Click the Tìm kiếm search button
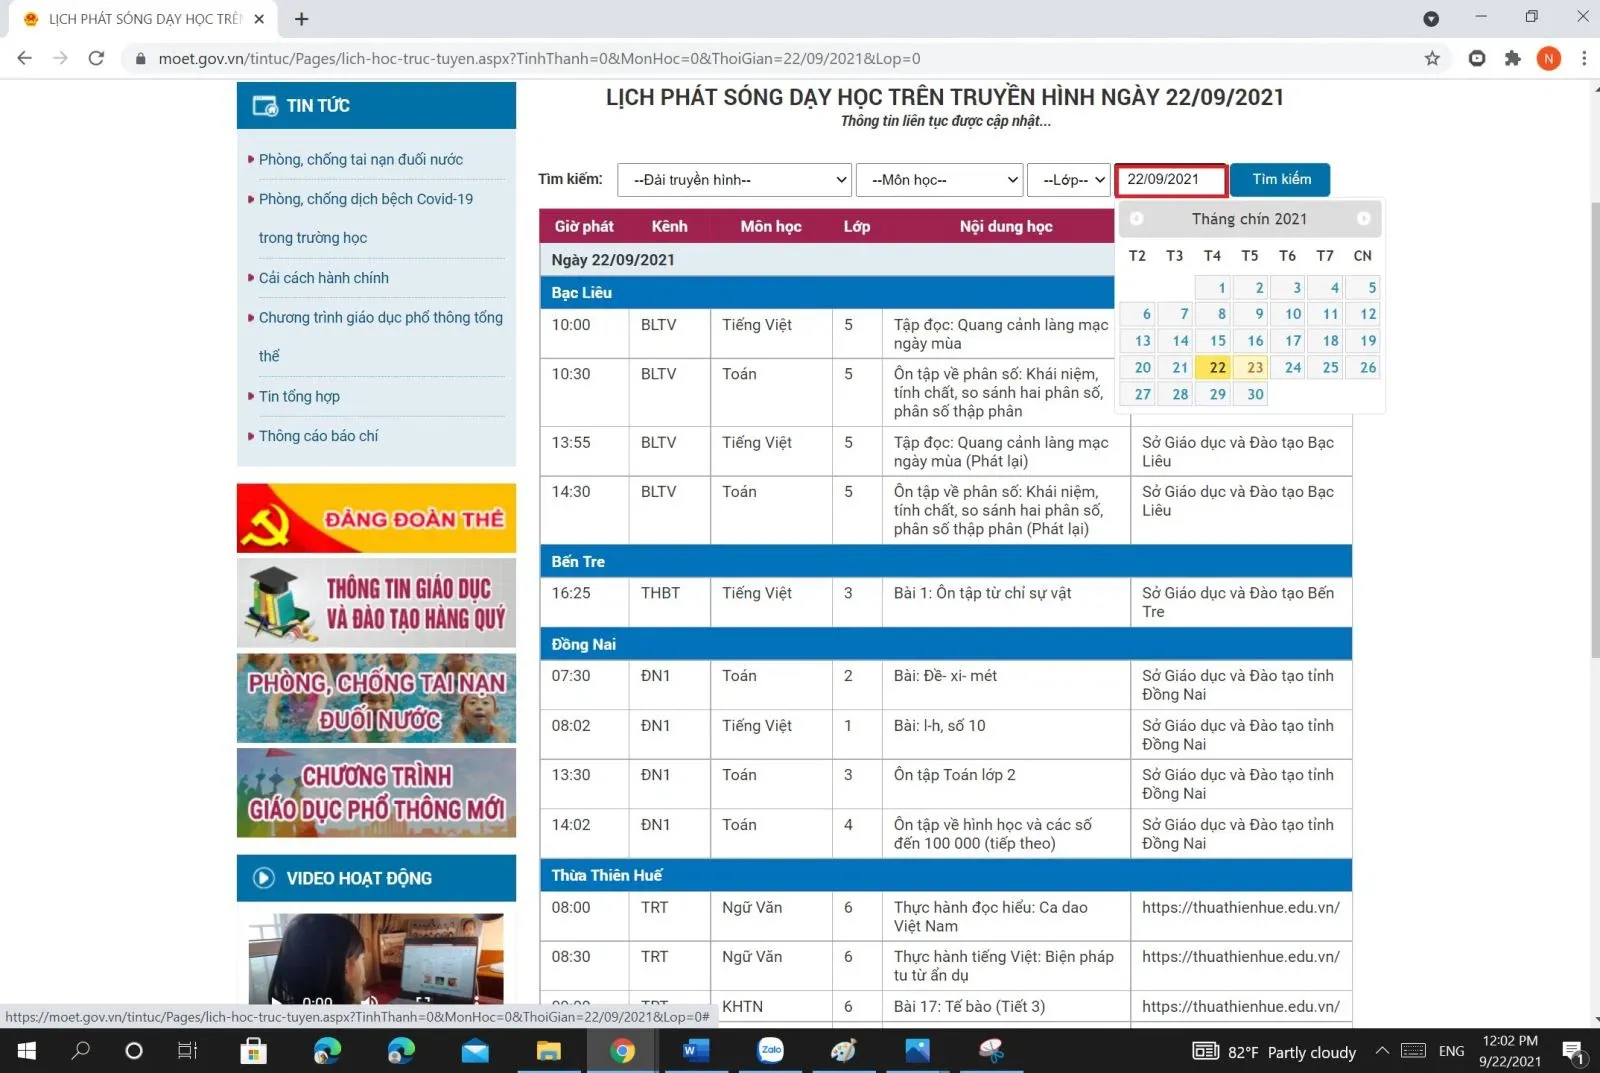This screenshot has height=1073, width=1600. 1281,179
